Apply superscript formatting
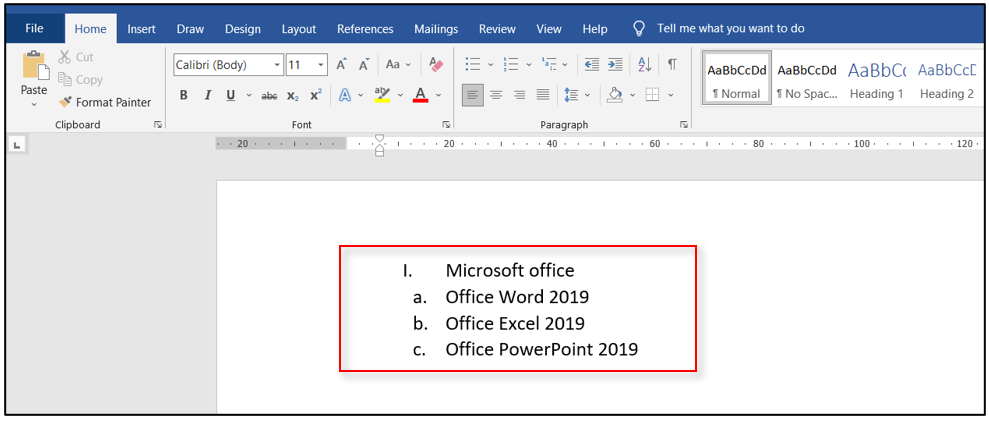 pos(316,95)
